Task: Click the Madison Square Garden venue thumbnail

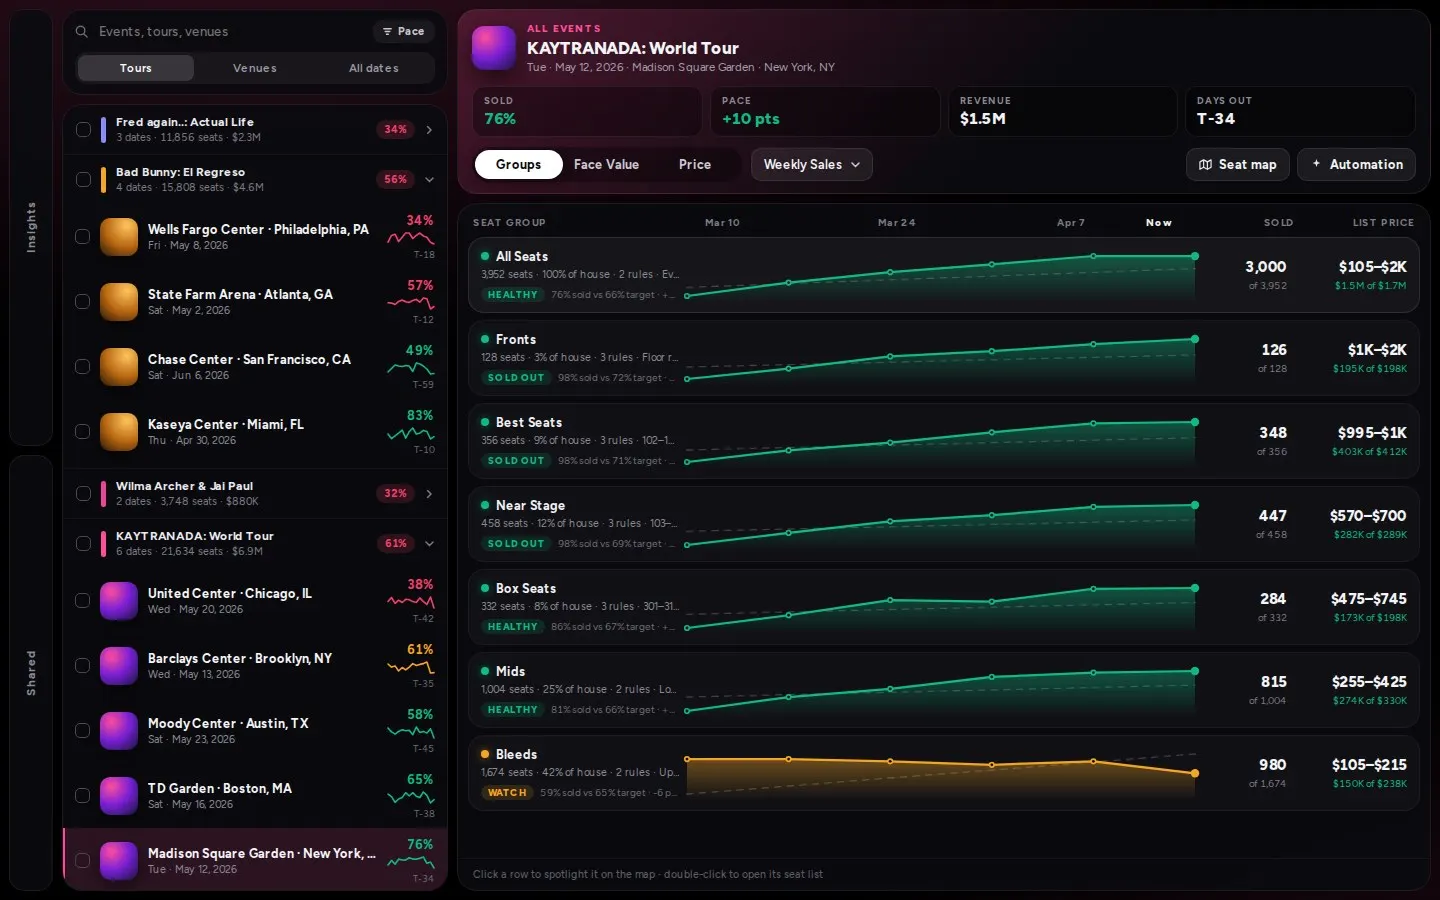Action: (119, 861)
